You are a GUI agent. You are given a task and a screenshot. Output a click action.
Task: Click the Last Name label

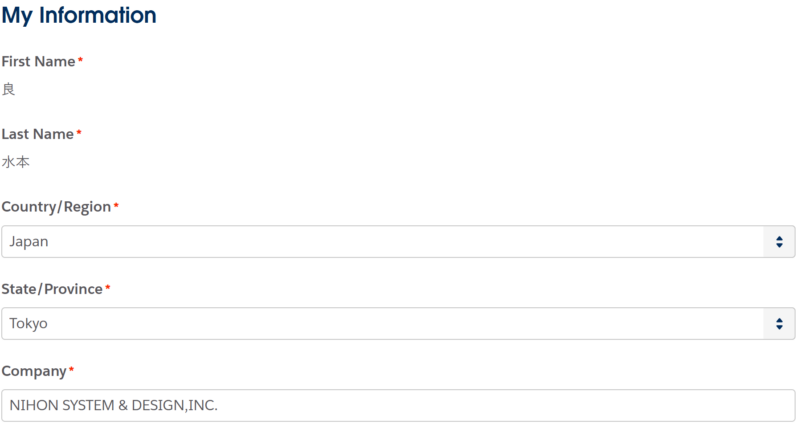pos(38,134)
